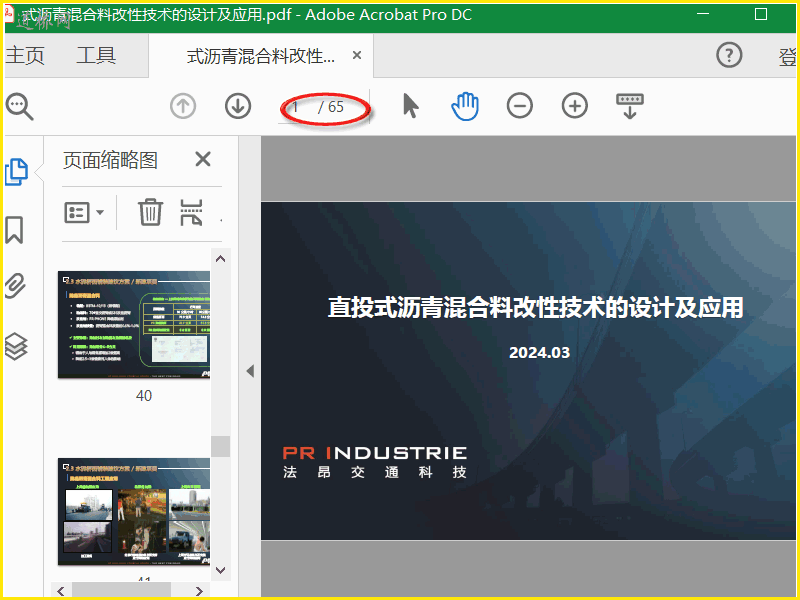The image size is (800, 600).
Task: Open the layers panel icon
Action: pyautogui.click(x=16, y=346)
